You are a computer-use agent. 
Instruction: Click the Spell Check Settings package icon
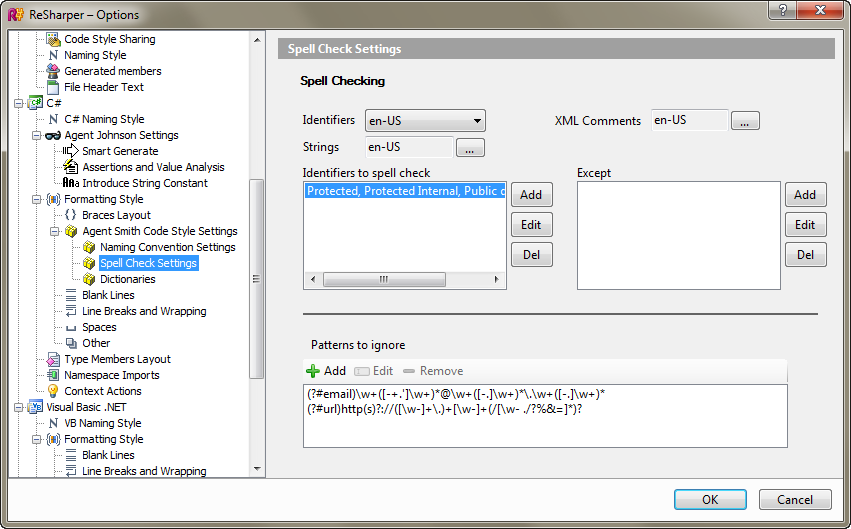[89, 263]
